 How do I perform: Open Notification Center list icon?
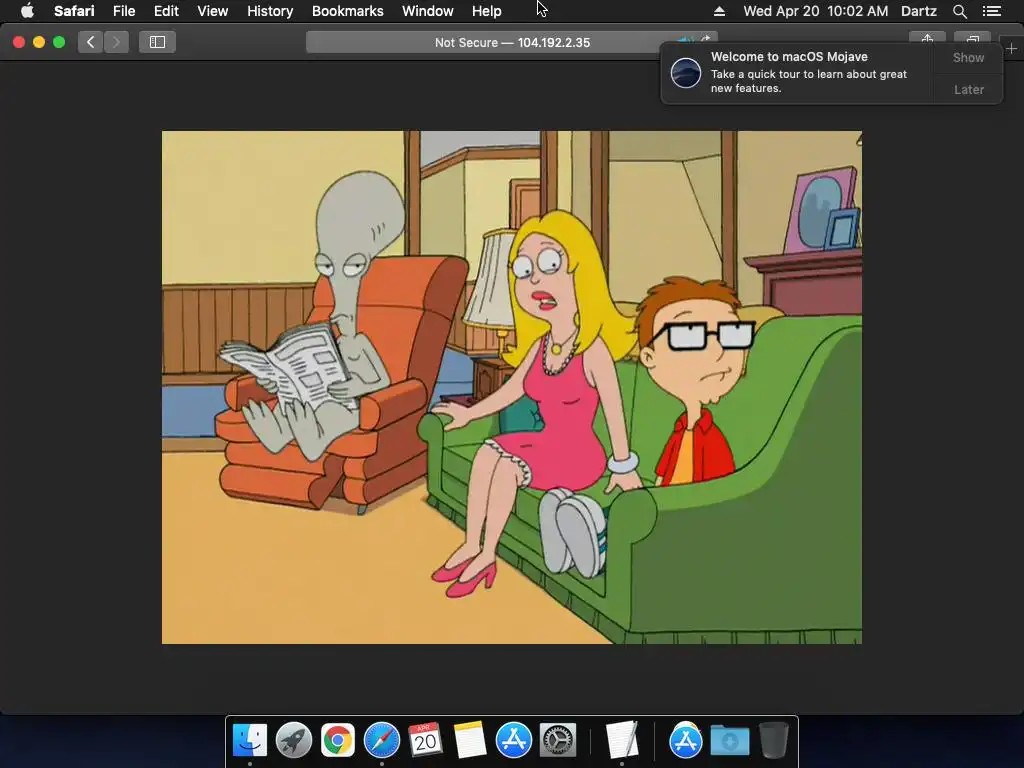tap(992, 11)
